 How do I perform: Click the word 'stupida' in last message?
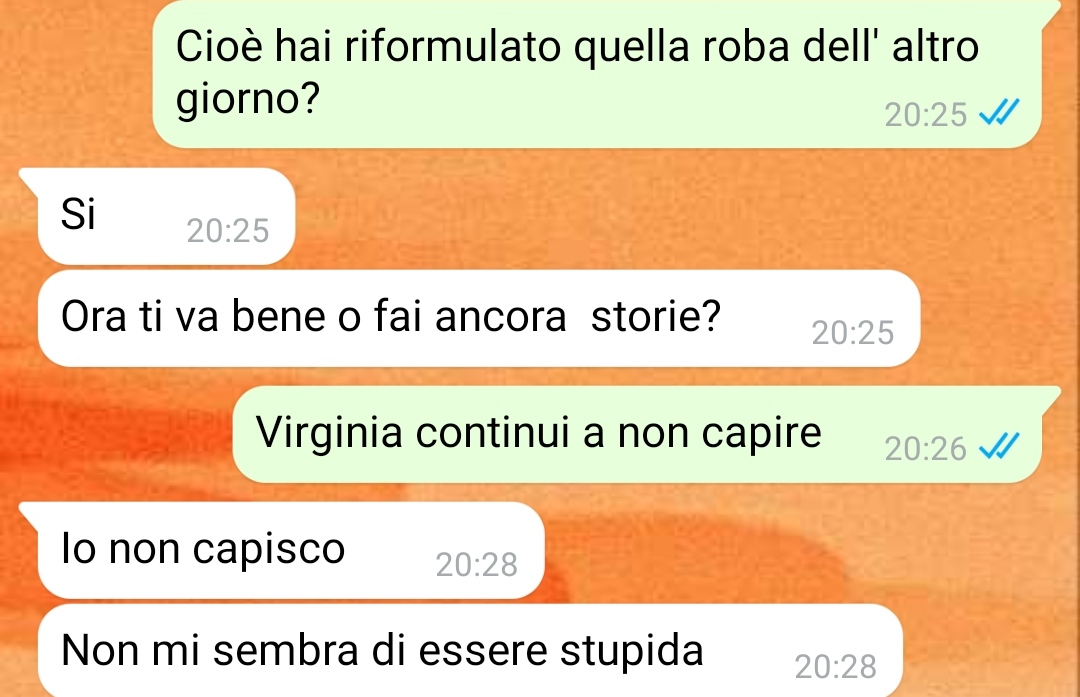(632, 652)
